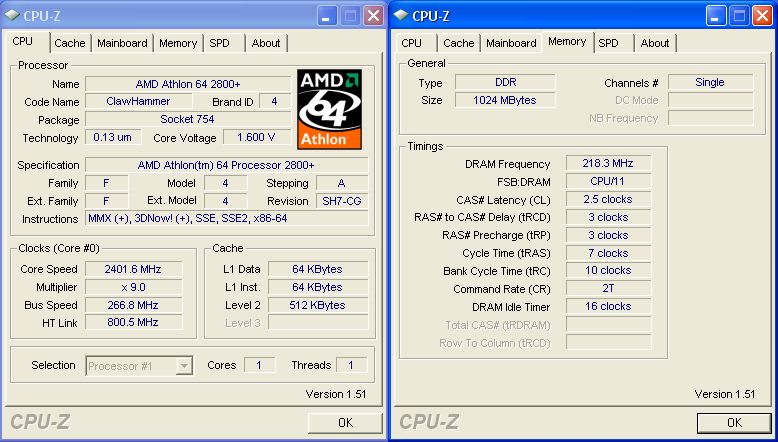Click the Package value Socket 754
Screen dimensions: 778x442
coord(188,120)
